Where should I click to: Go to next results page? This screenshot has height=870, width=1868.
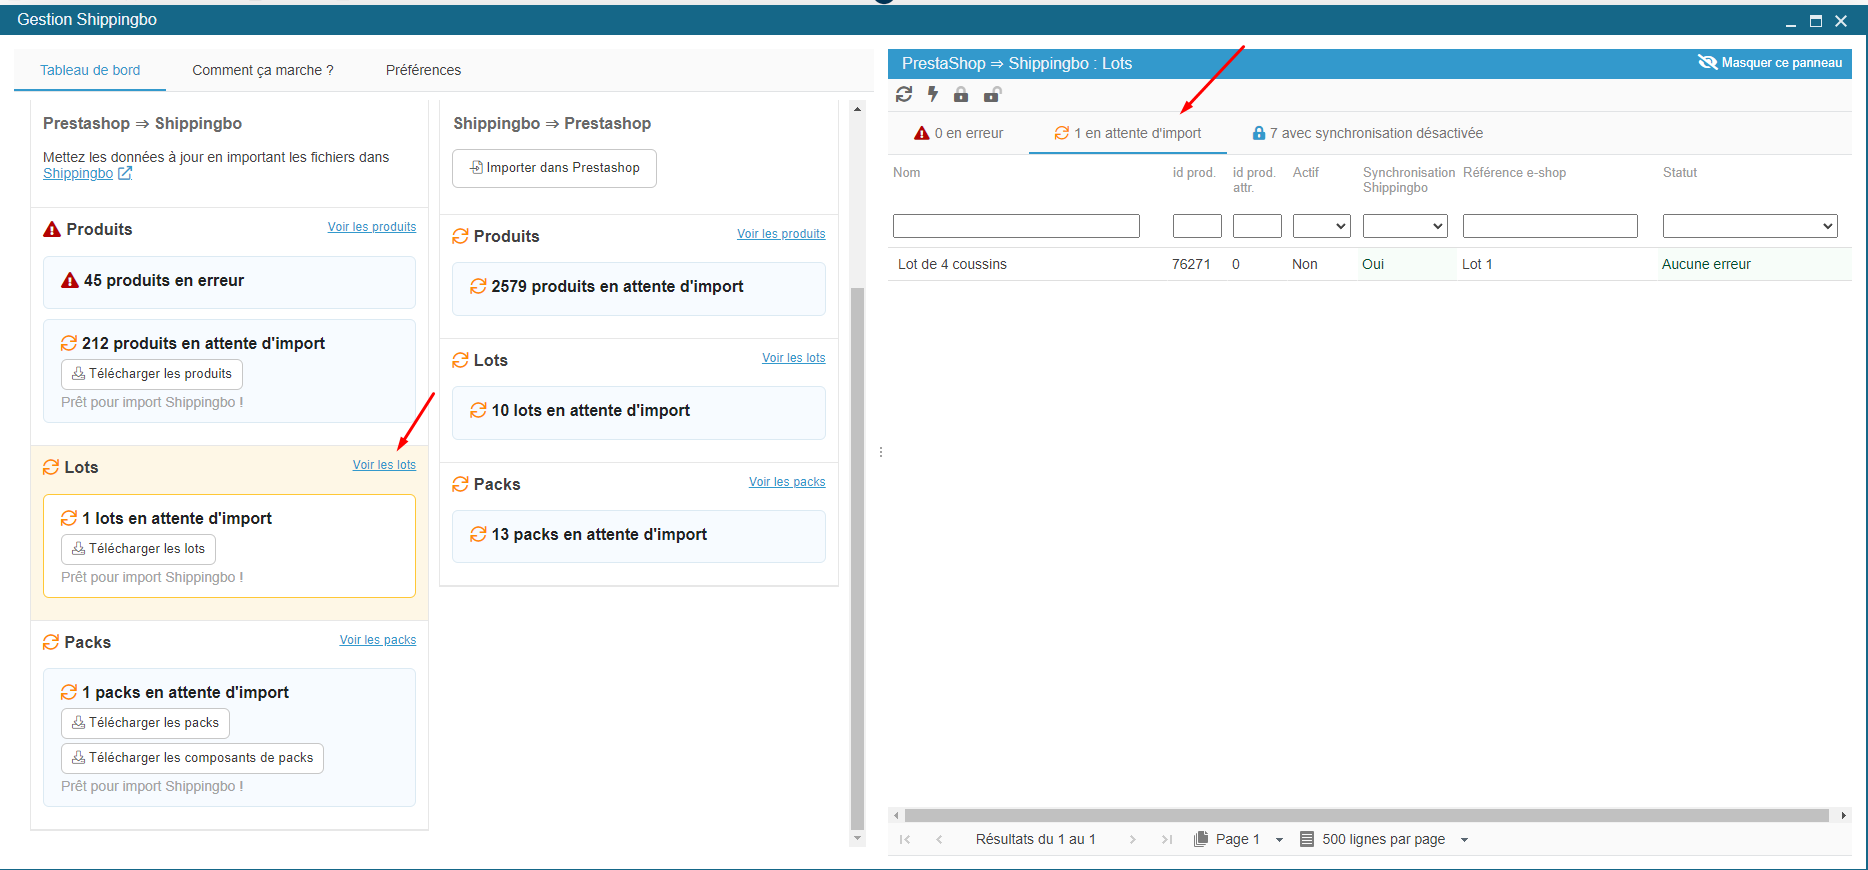(1132, 840)
